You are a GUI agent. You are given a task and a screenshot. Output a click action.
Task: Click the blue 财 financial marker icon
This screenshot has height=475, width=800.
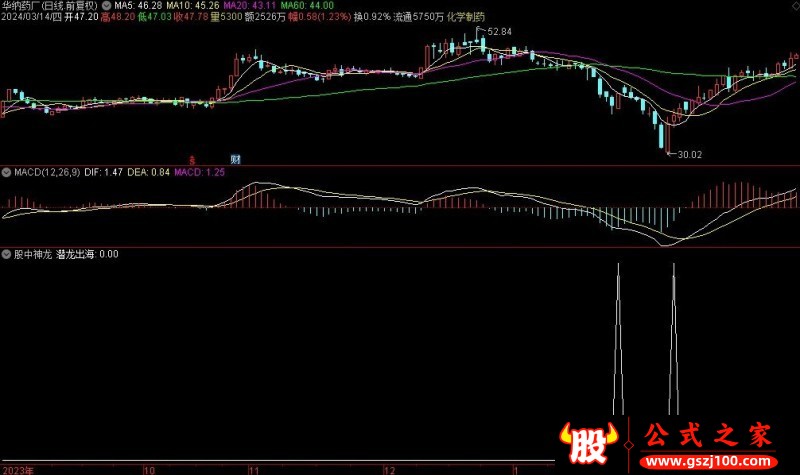(235, 159)
